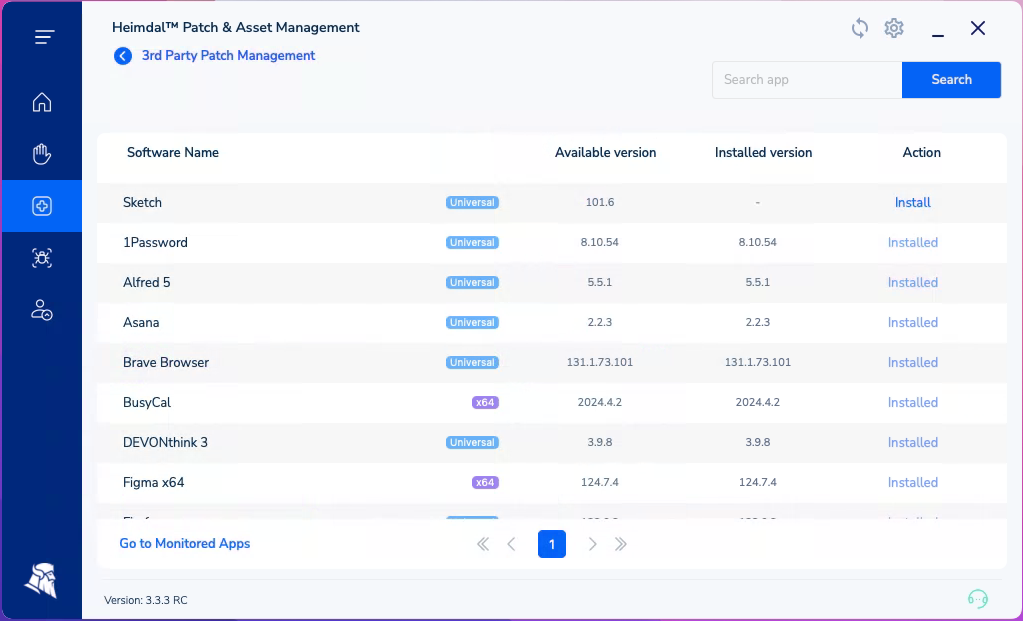Click Installed for Alfred 5
The width and height of the screenshot is (1023, 621).
[912, 282]
